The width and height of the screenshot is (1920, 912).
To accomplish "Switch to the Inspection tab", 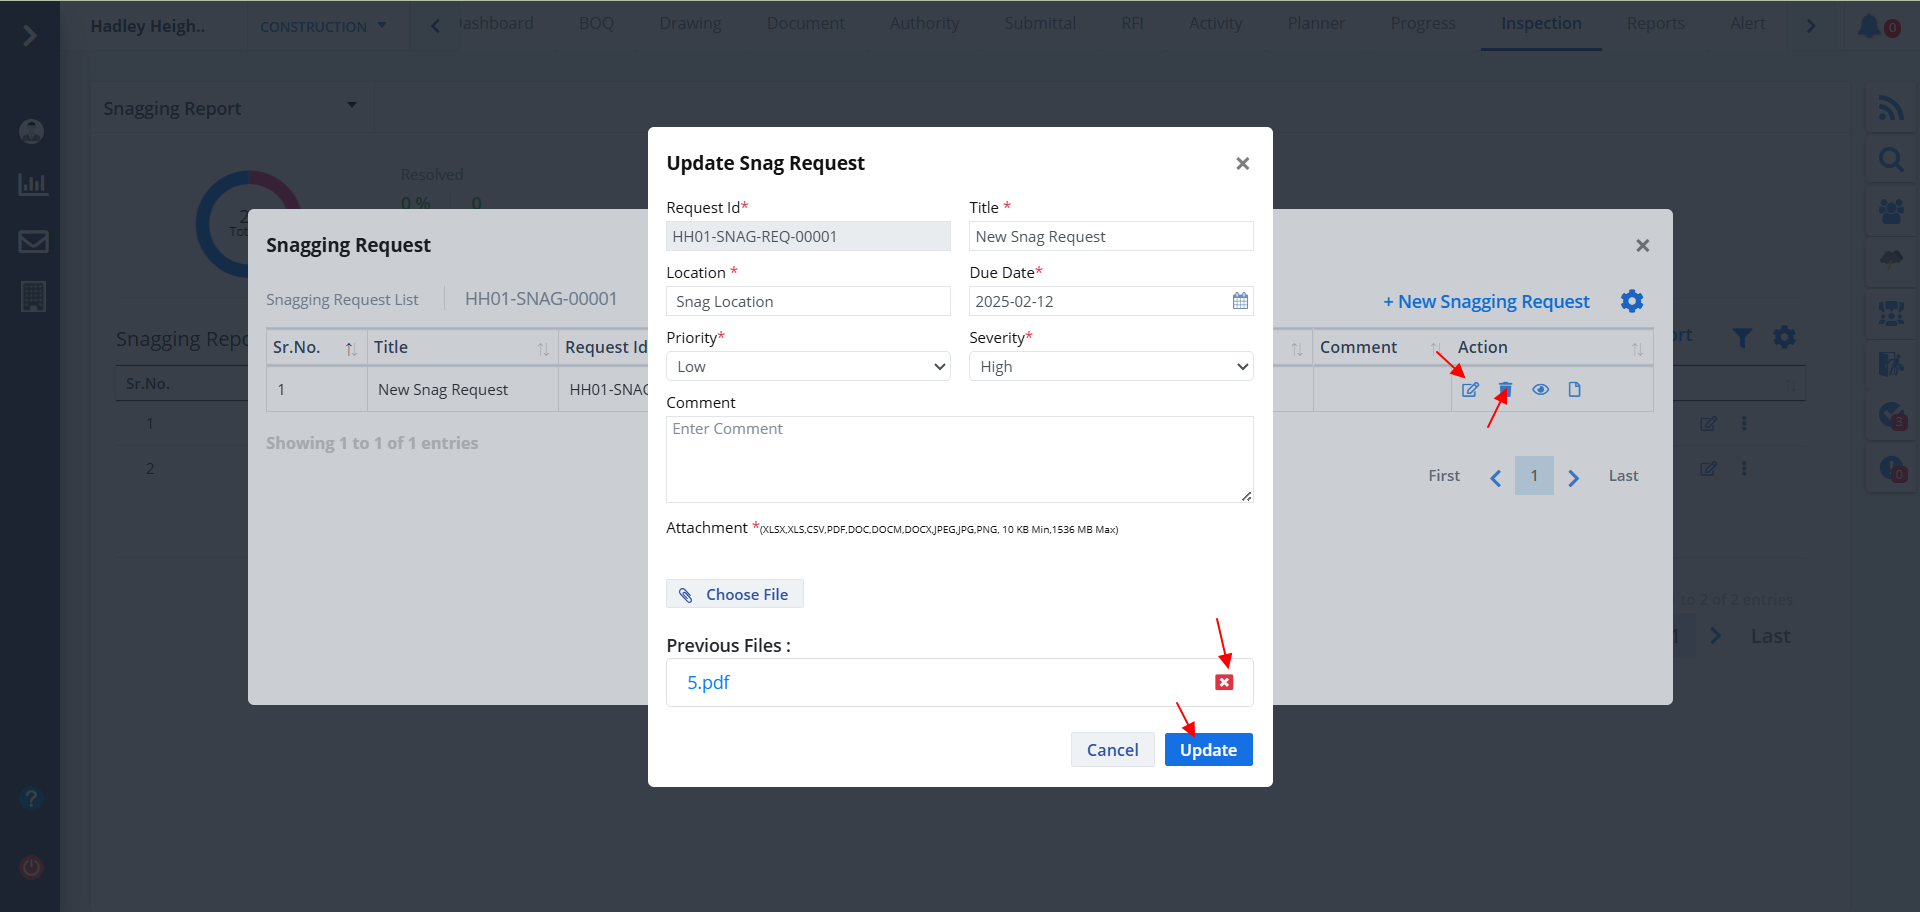I will [1540, 24].
